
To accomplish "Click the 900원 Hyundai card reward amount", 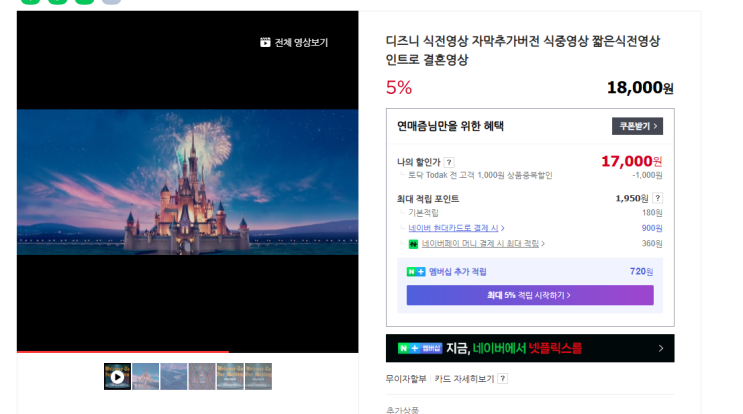I will click(652, 228).
